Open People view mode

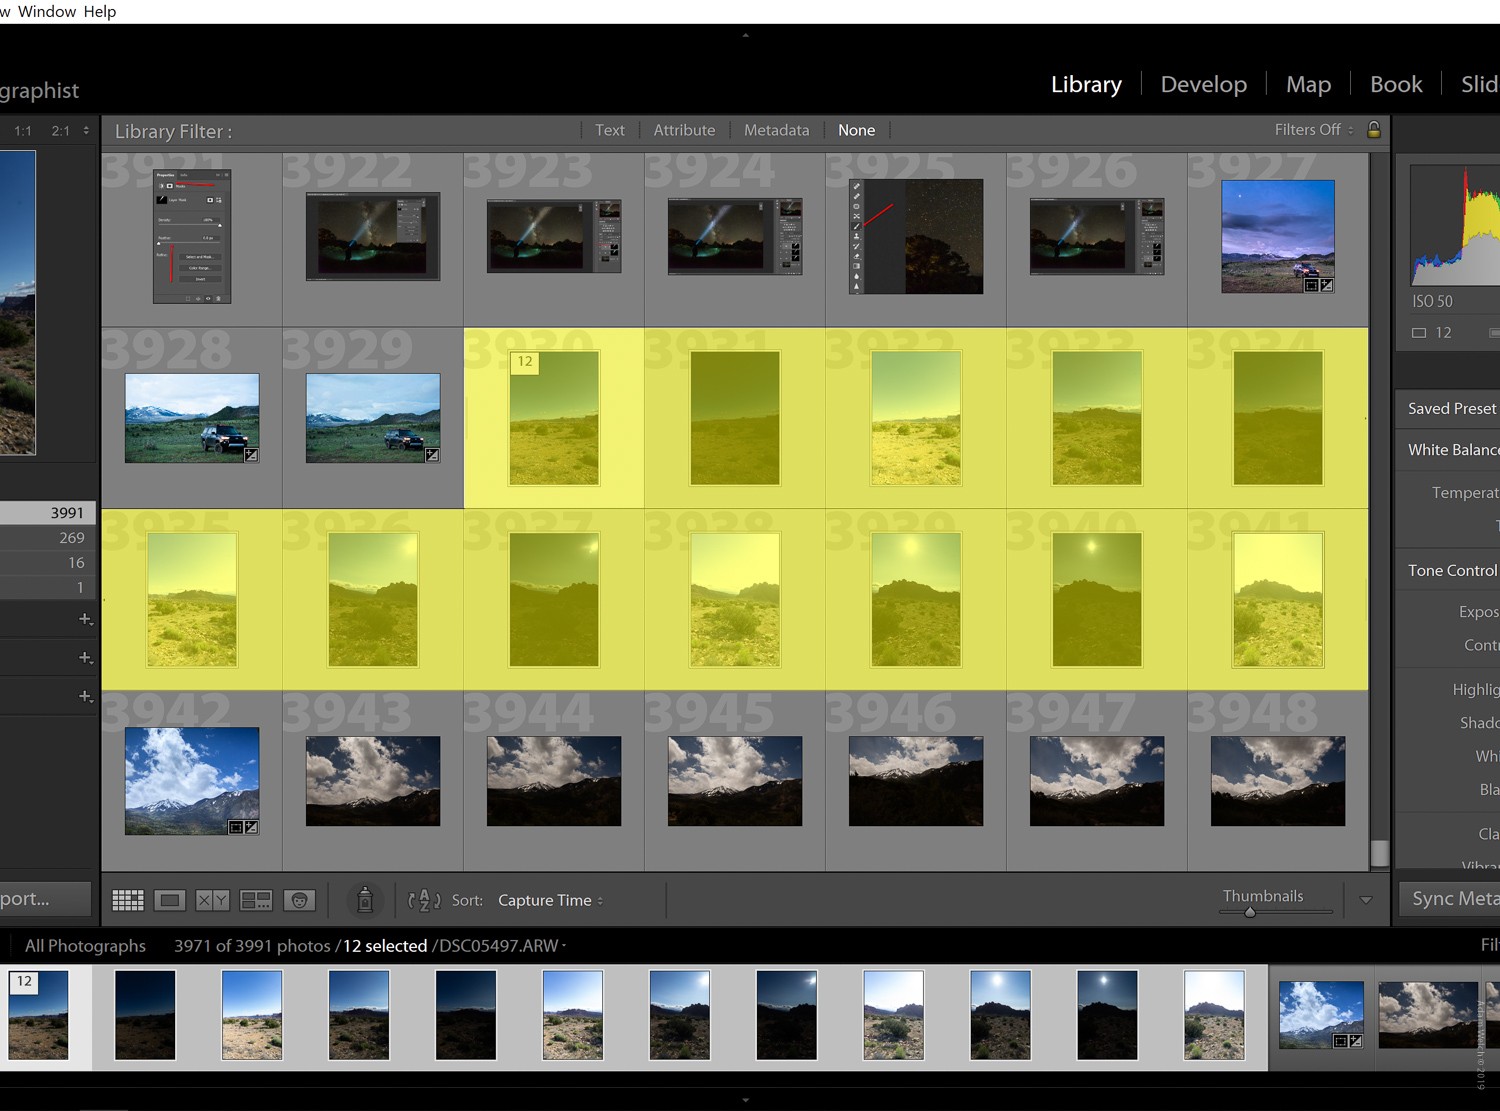click(299, 899)
